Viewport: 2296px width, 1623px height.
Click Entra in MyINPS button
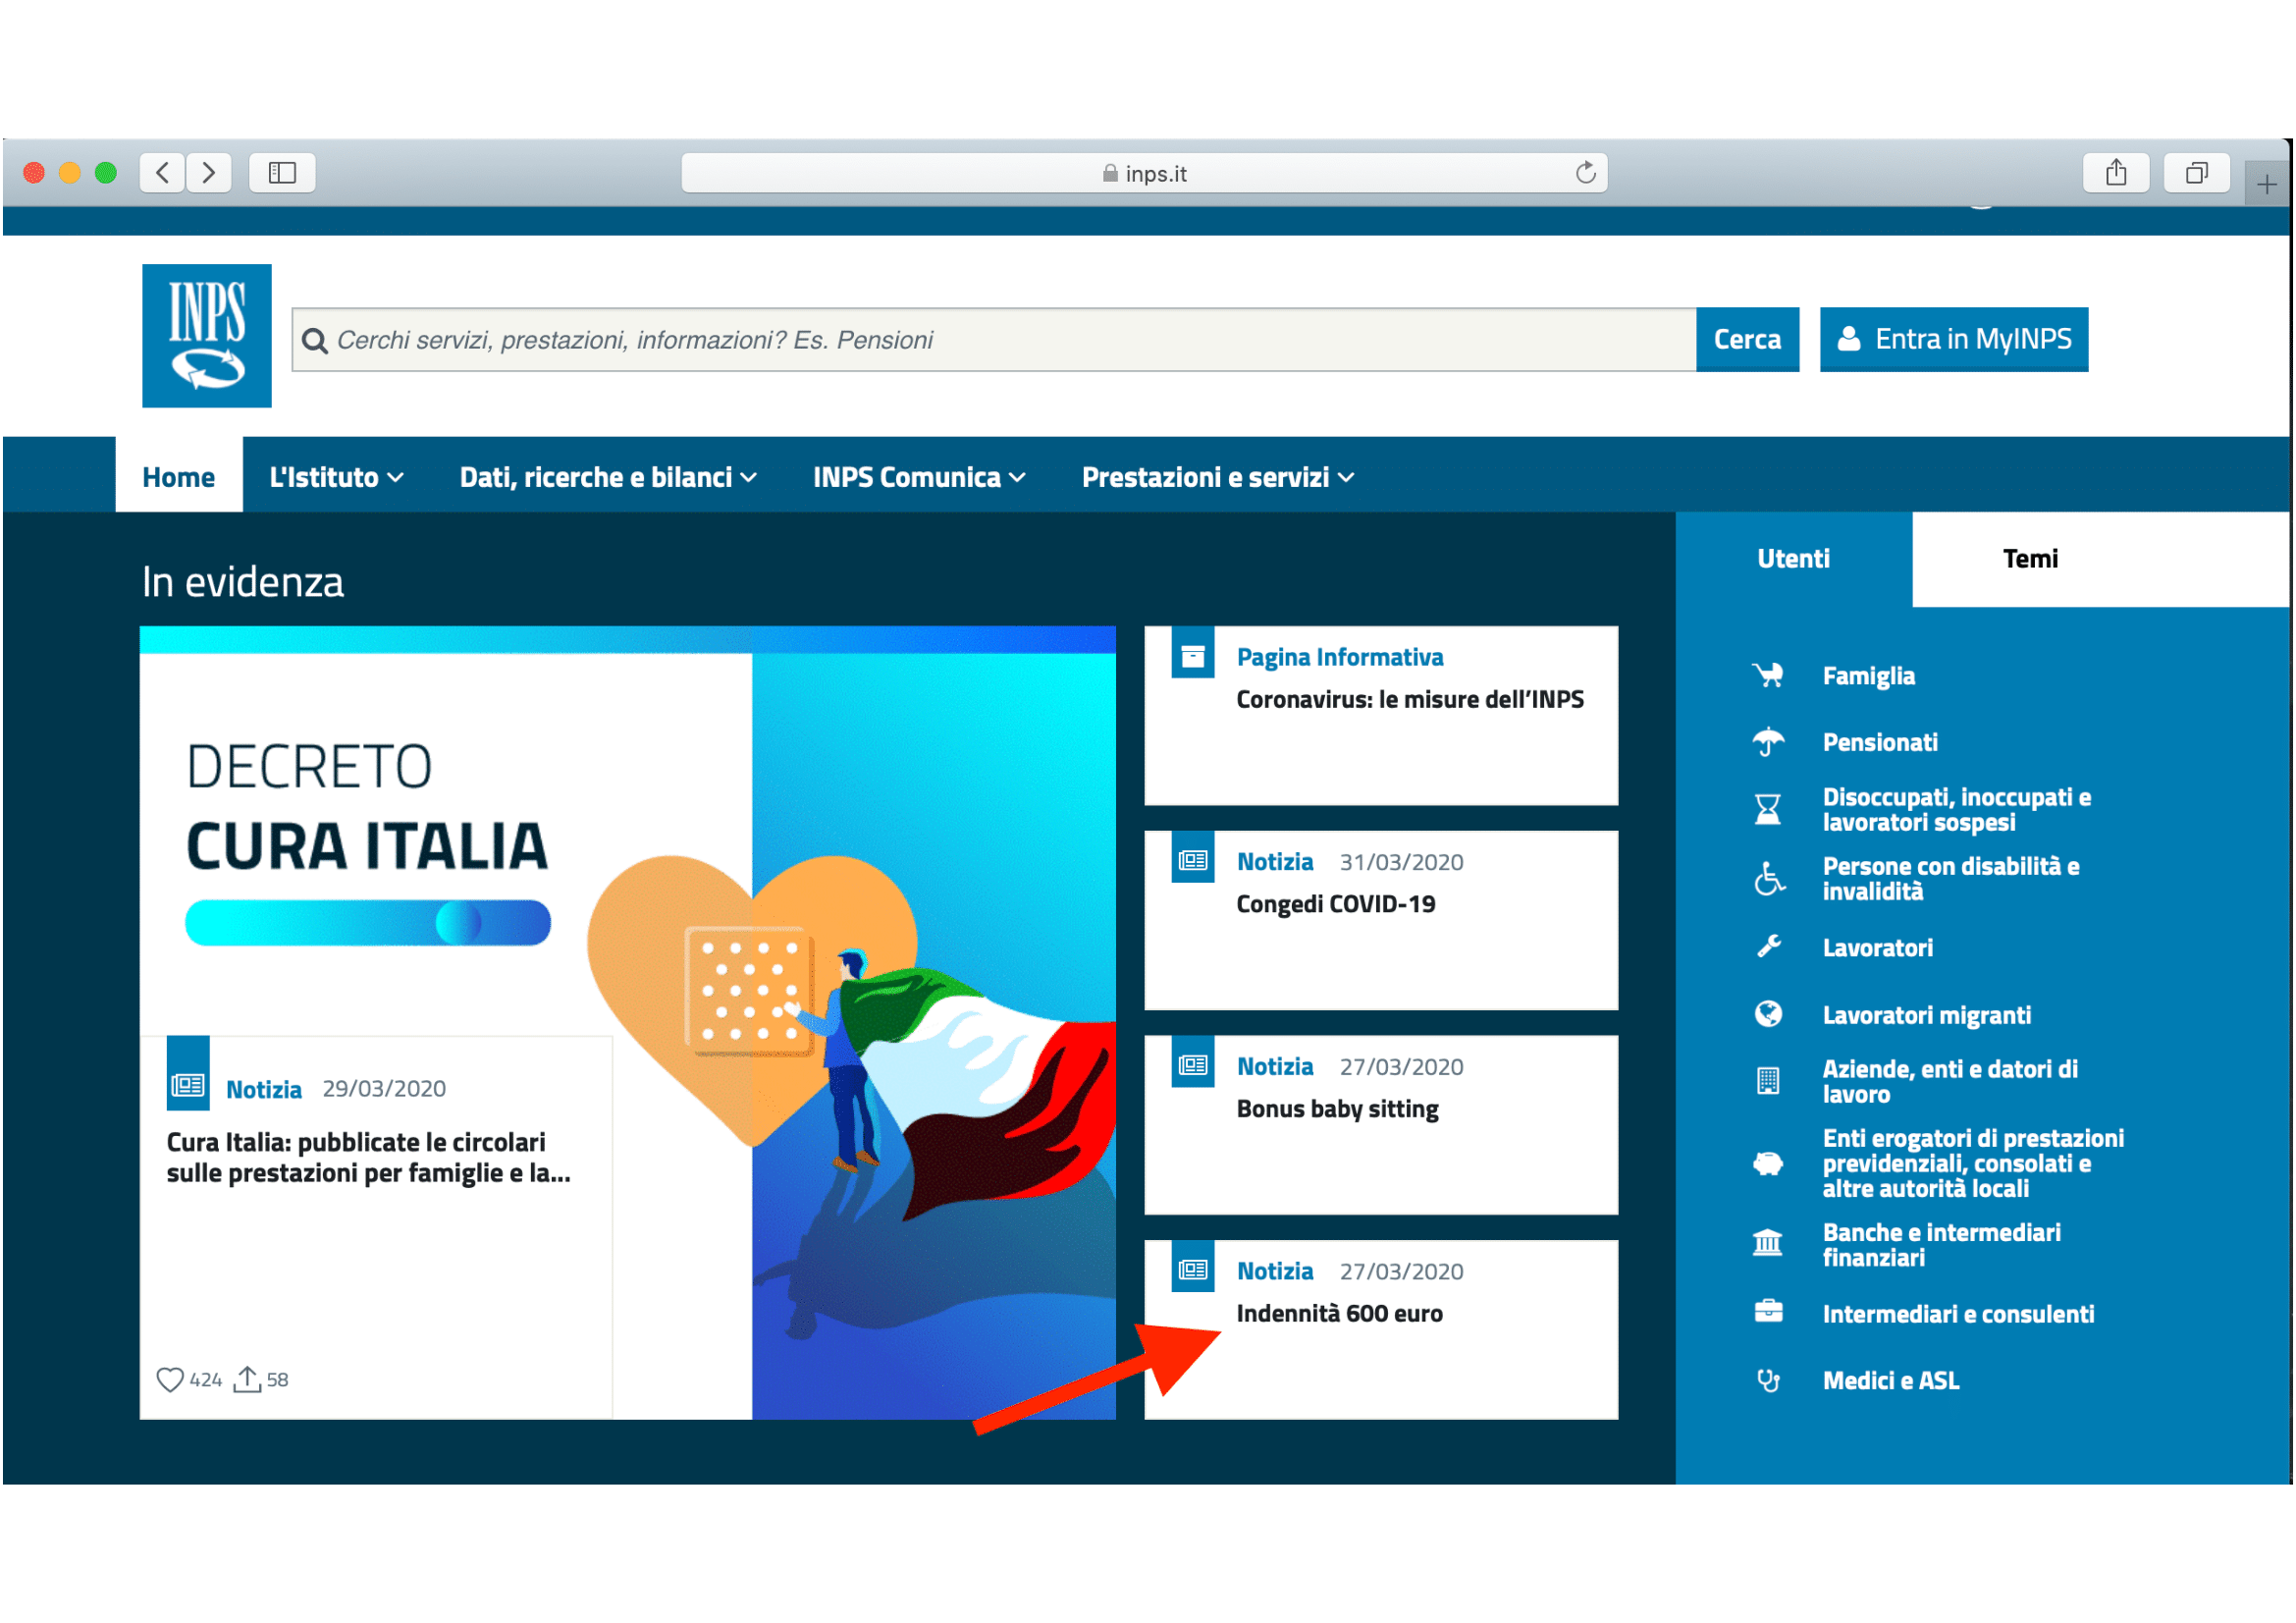point(1953,340)
